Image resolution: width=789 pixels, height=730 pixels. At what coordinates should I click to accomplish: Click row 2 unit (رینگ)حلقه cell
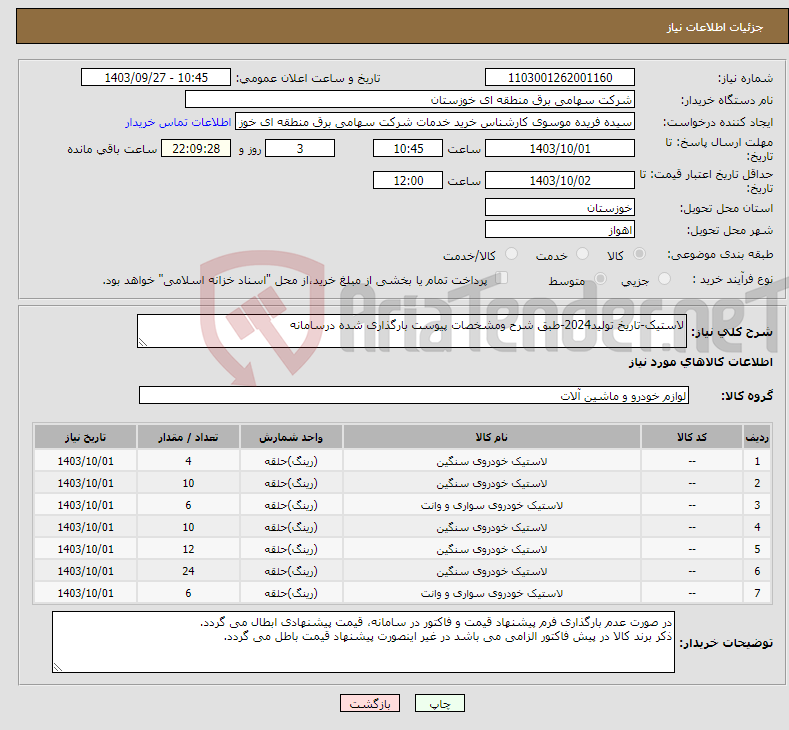[x=291, y=483]
